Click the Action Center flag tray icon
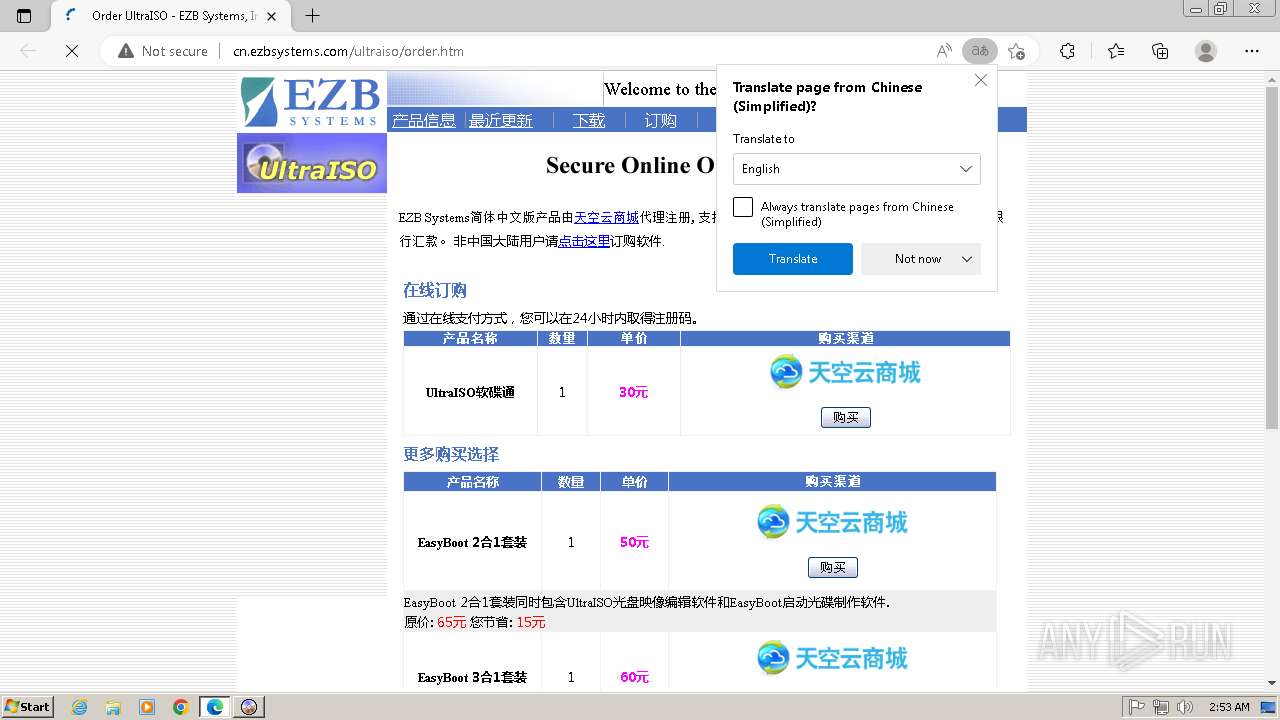Viewport: 1280px width, 720px height. (x=1137, y=707)
